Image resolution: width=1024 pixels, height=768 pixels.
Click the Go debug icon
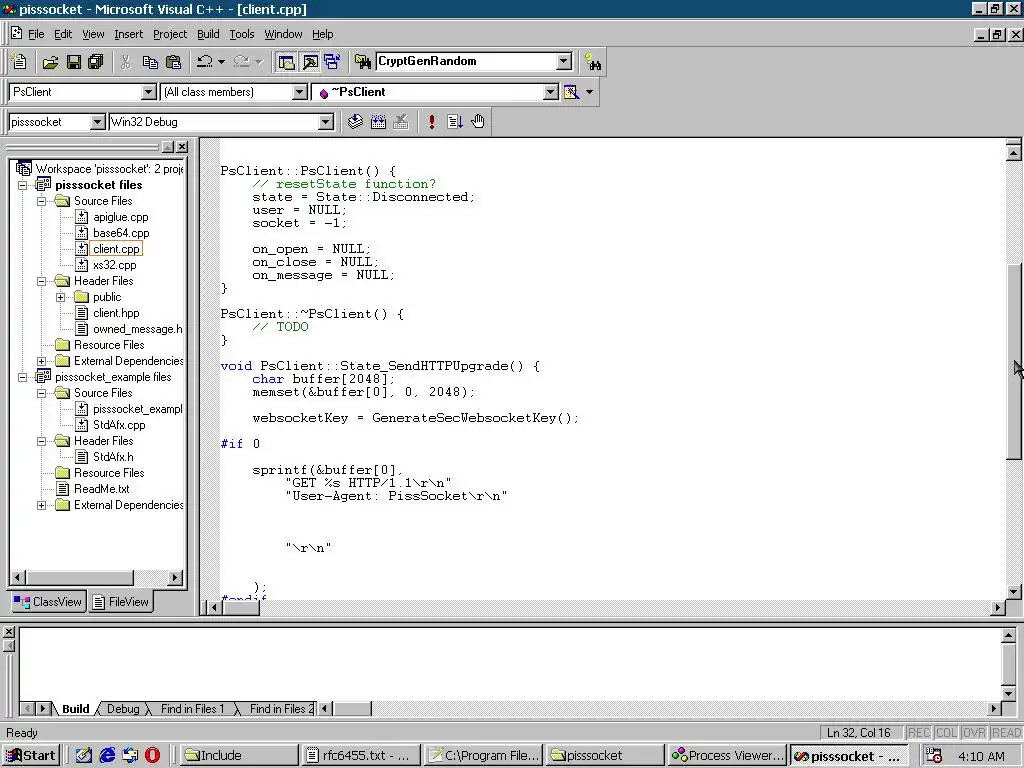[x=455, y=121]
